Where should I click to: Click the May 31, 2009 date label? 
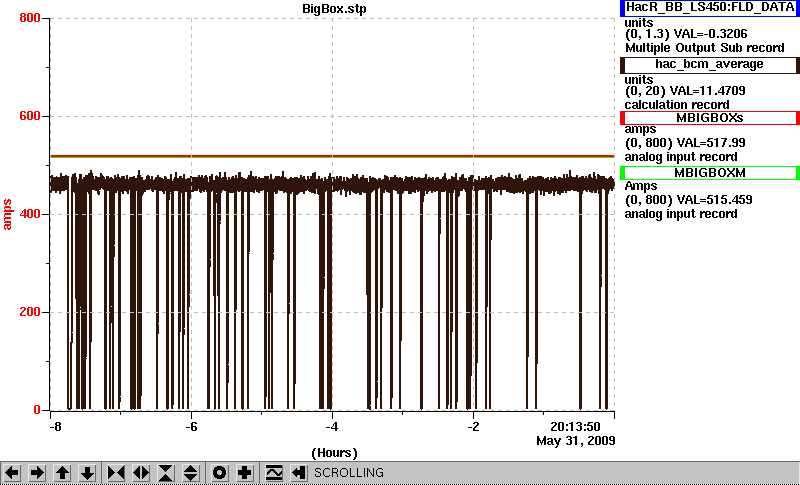click(x=576, y=441)
